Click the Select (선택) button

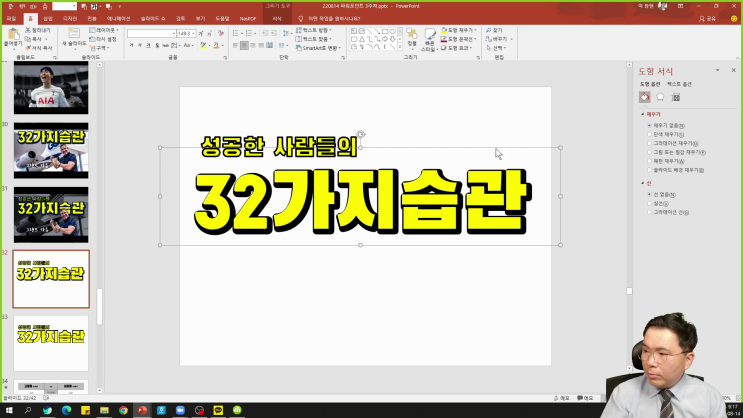point(496,48)
